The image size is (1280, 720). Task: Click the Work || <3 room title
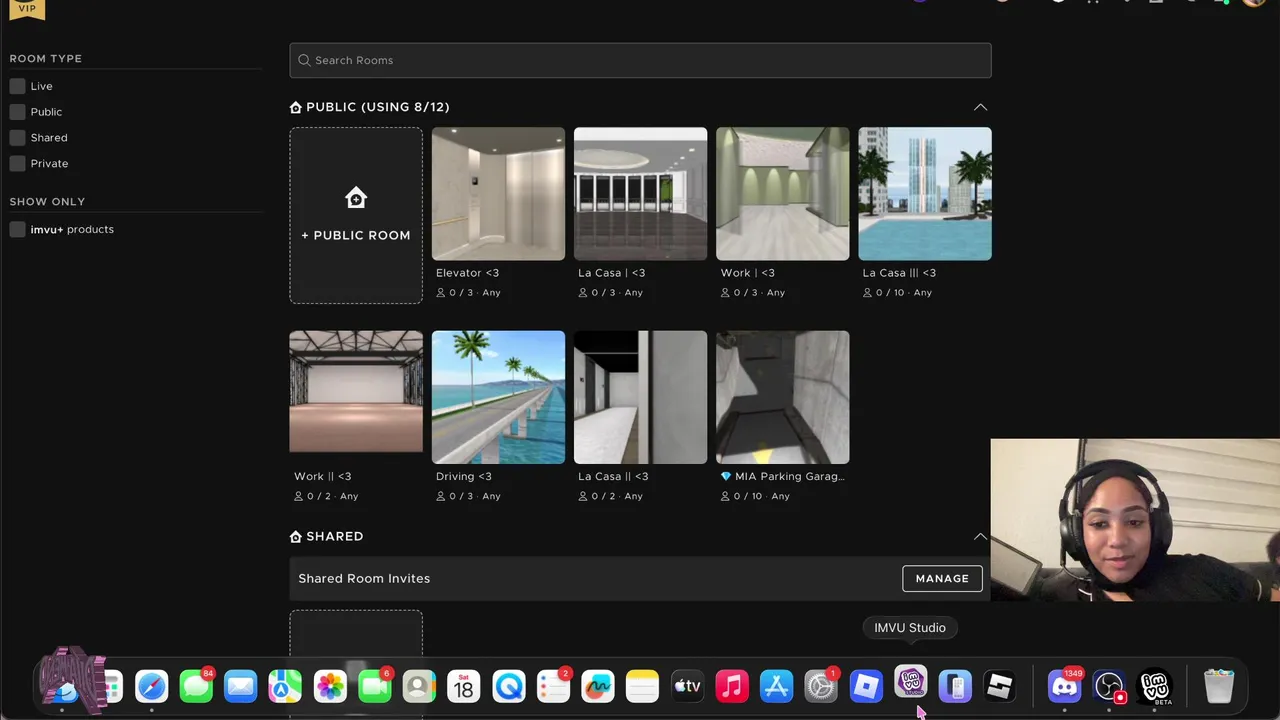pyautogui.click(x=322, y=477)
